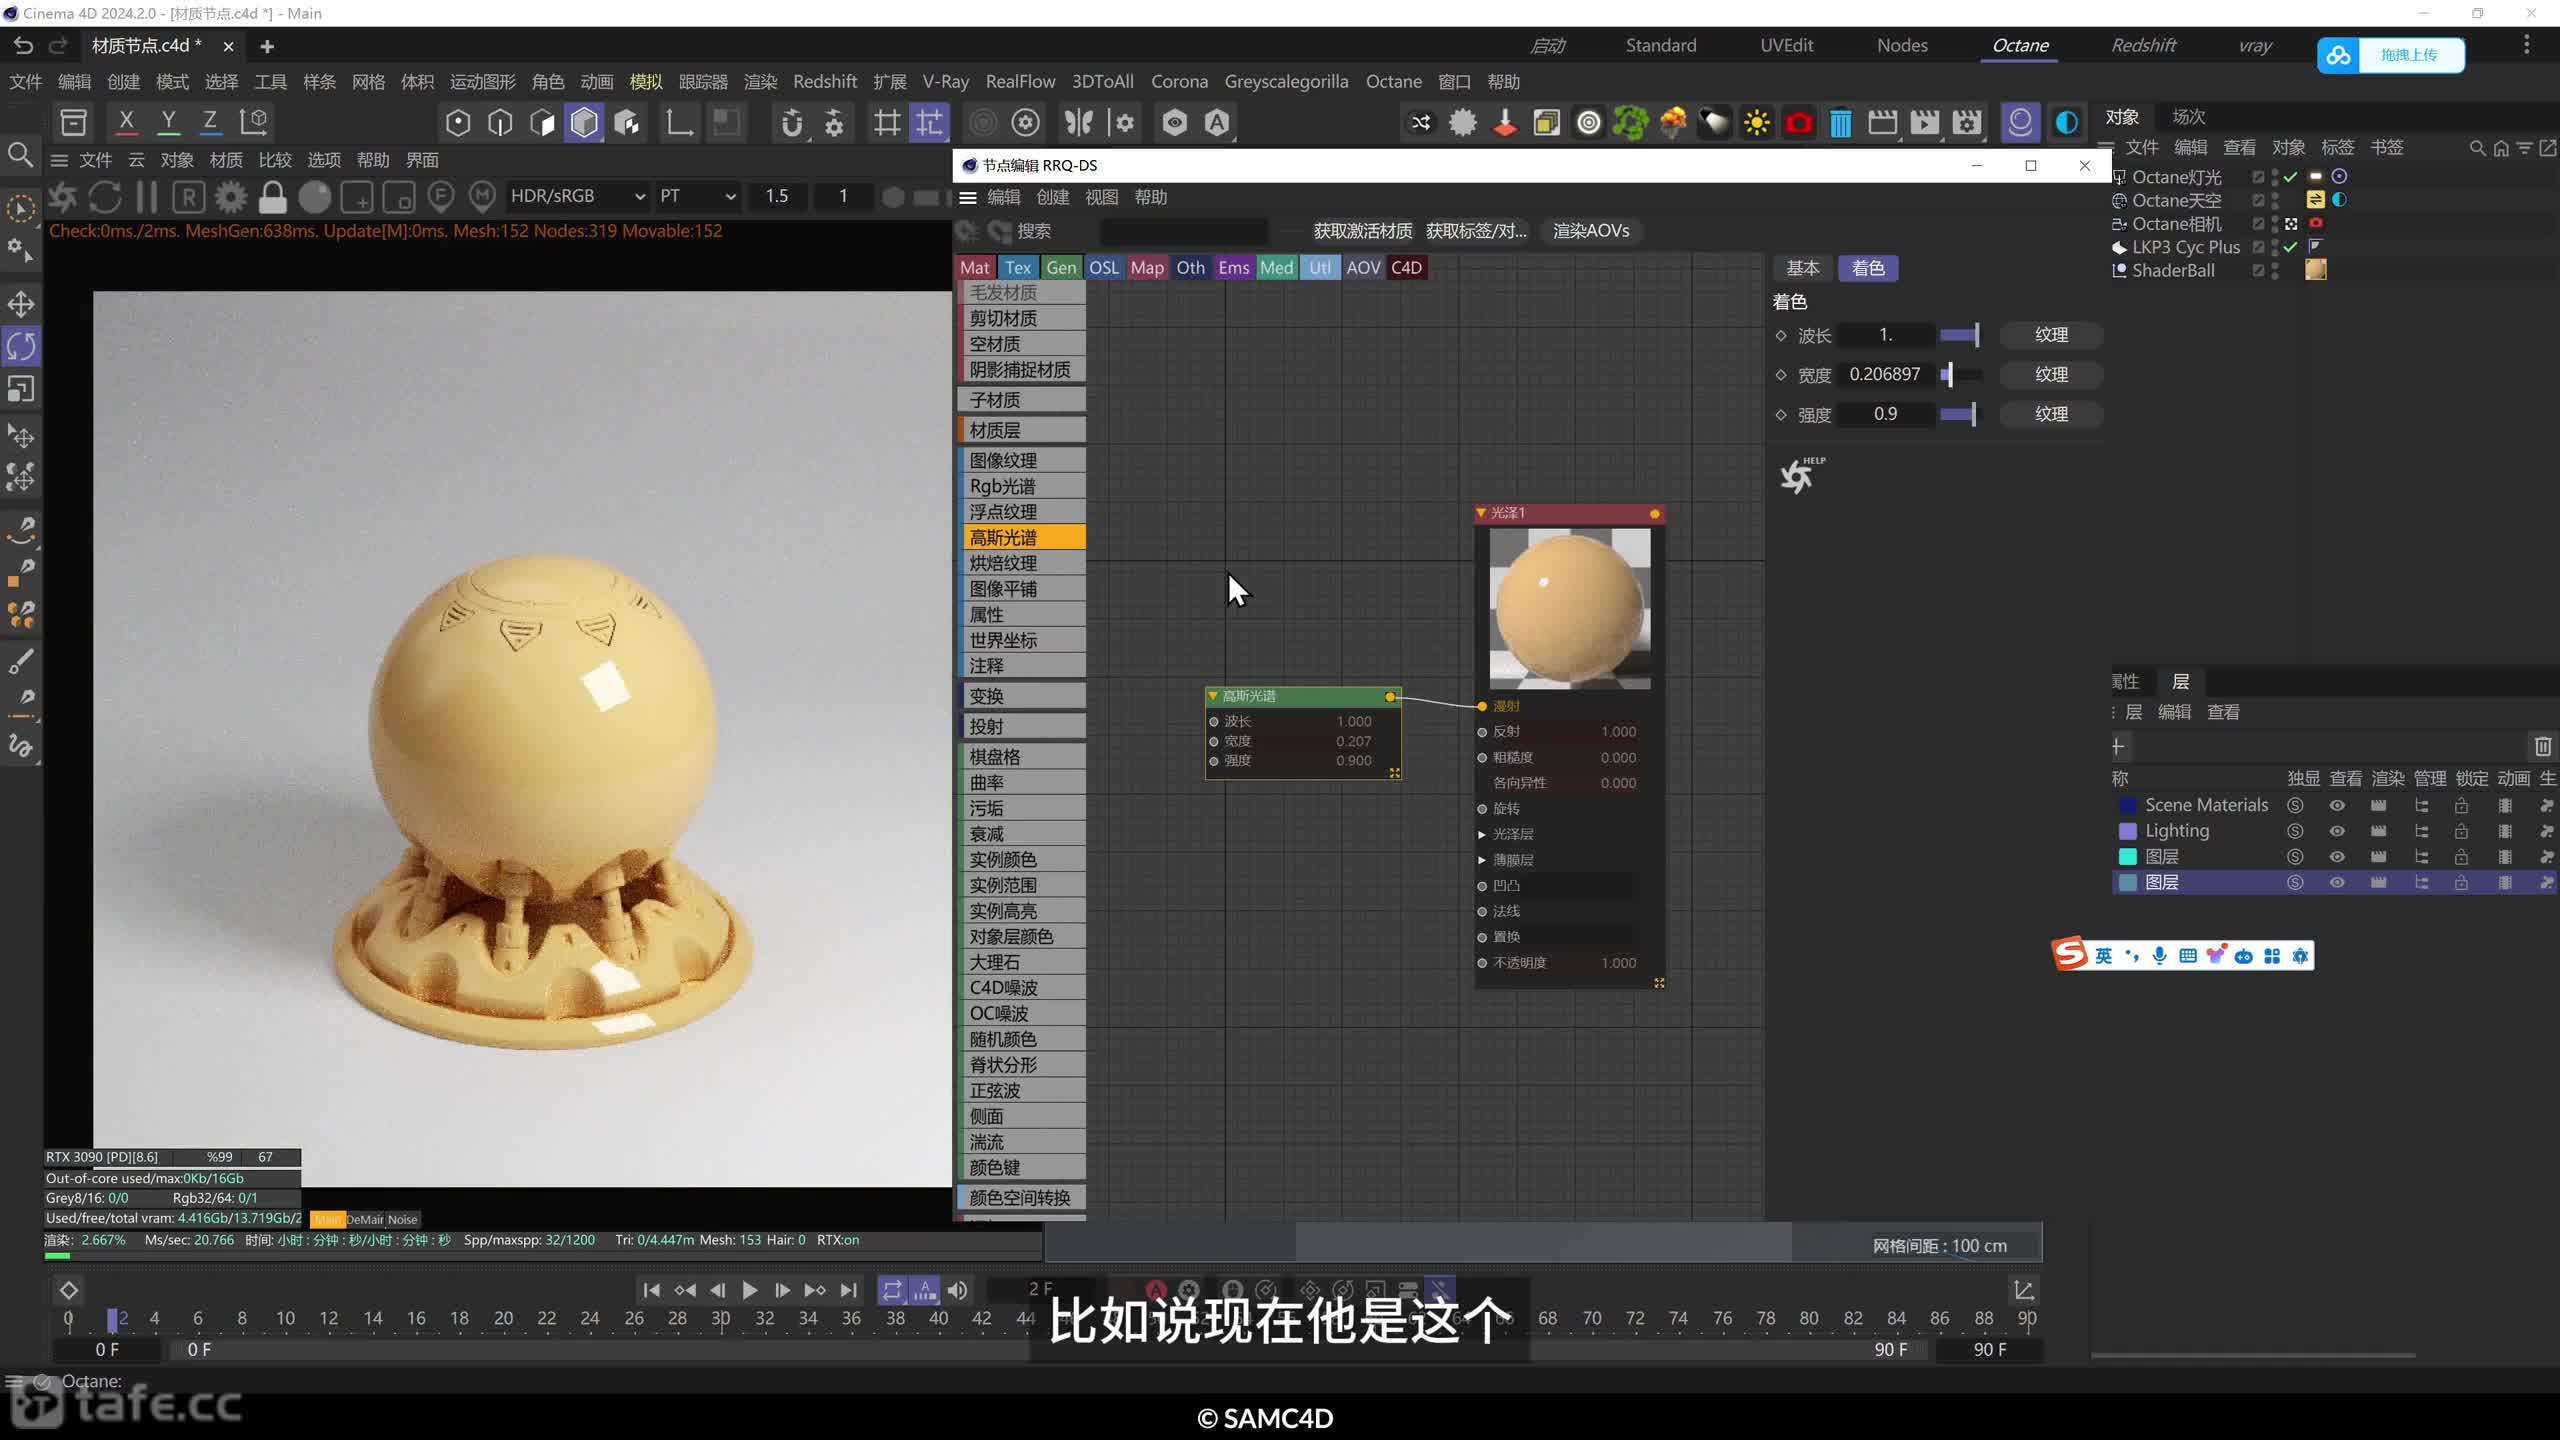This screenshot has height=1440, width=2560.
Task: Select the brush paint tool in left toolbar
Action: [x=21, y=661]
